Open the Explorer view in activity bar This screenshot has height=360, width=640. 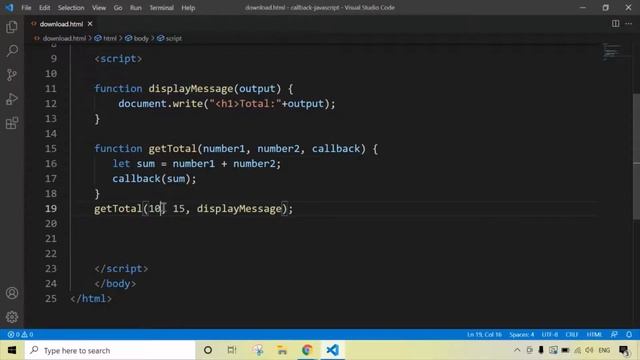point(12,27)
